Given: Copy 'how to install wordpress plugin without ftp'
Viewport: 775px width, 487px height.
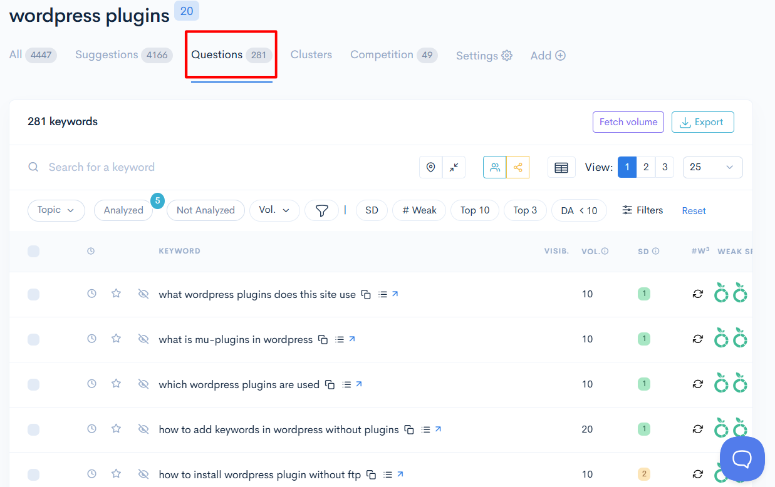Looking at the screenshot, I should pyautogui.click(x=371, y=475).
